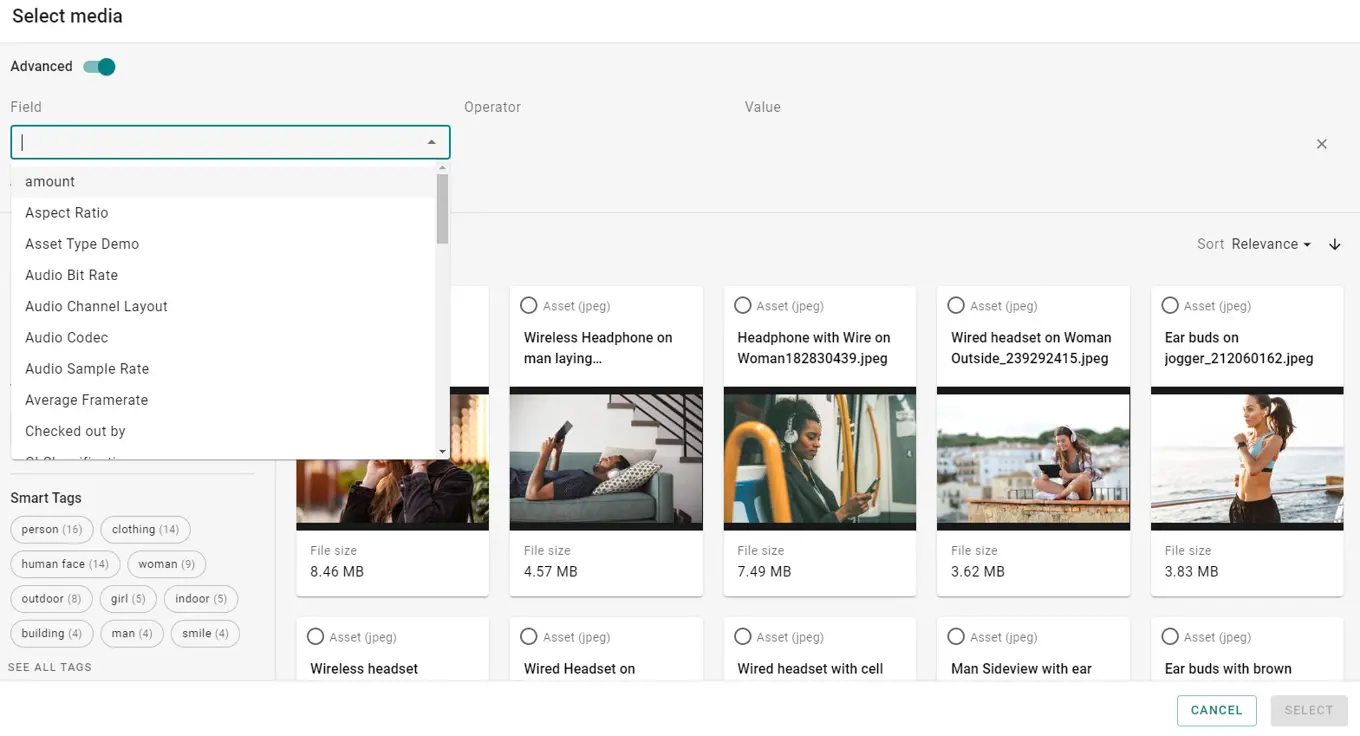This screenshot has width=1360, height=736.
Task: Click the Field dropdown scrollbar
Action: [442, 205]
